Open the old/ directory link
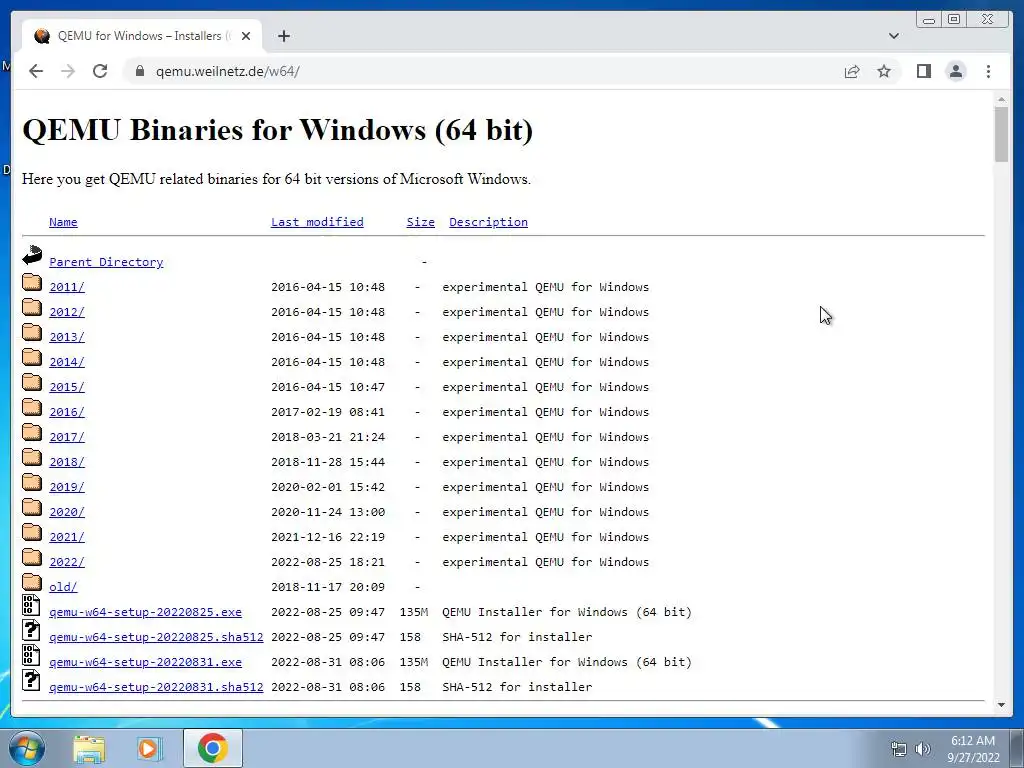 coord(63,587)
